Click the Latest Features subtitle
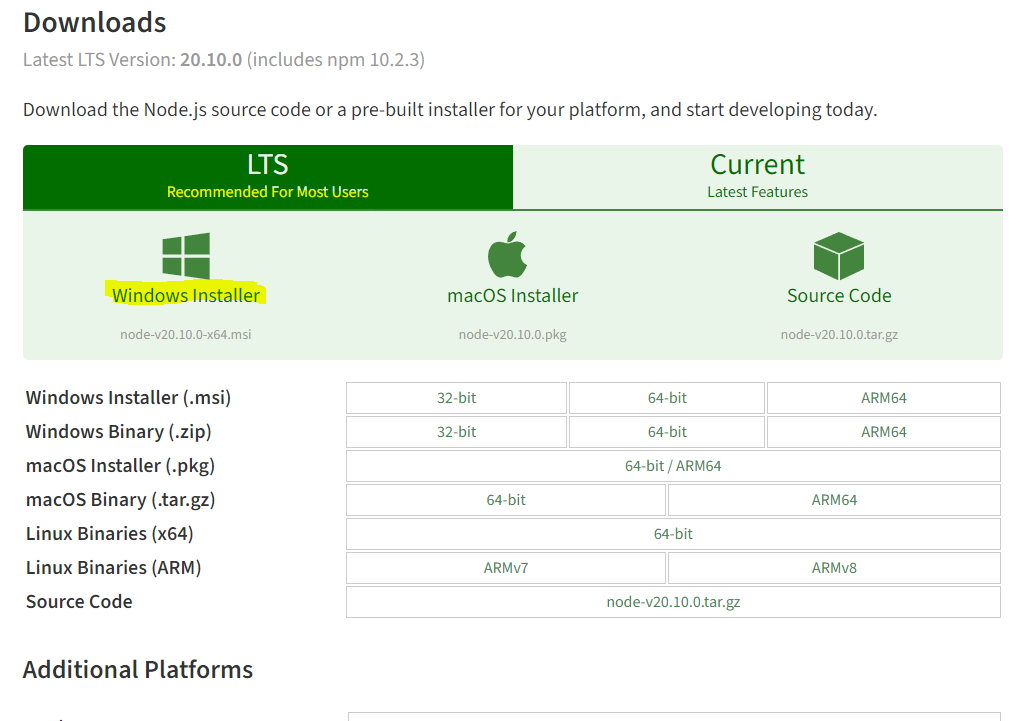The image size is (1034, 721). pos(758,192)
